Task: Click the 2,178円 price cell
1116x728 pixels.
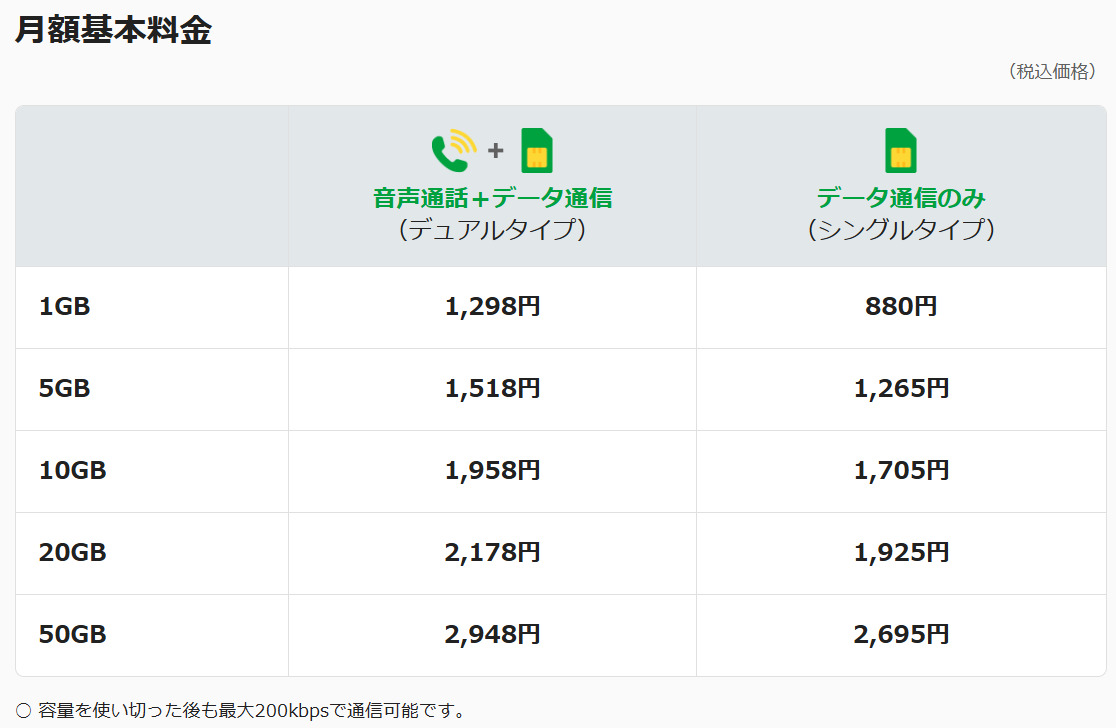Action: click(492, 553)
